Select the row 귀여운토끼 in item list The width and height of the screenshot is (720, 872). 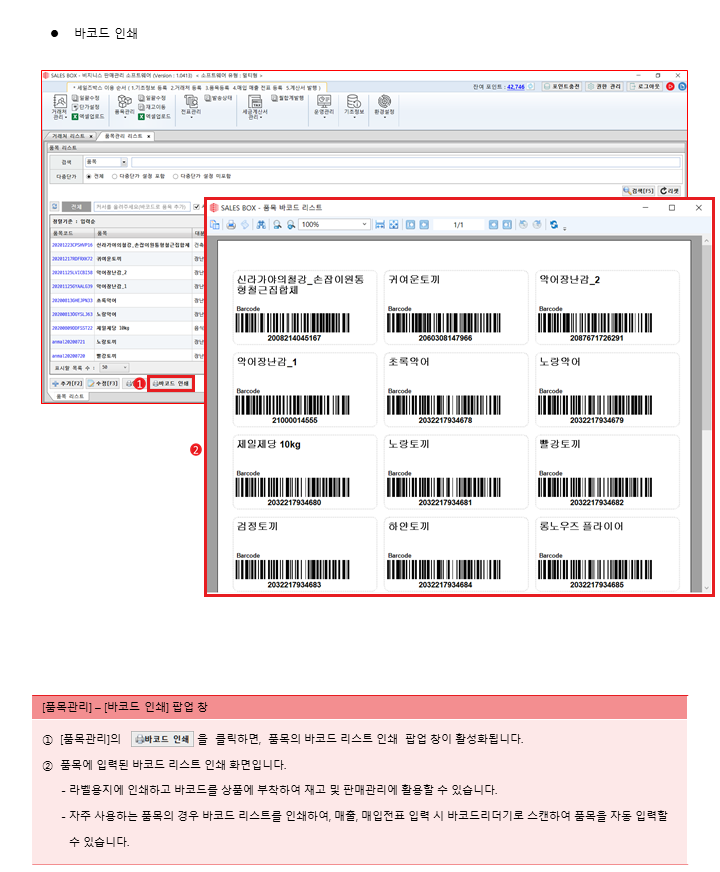click(128, 259)
